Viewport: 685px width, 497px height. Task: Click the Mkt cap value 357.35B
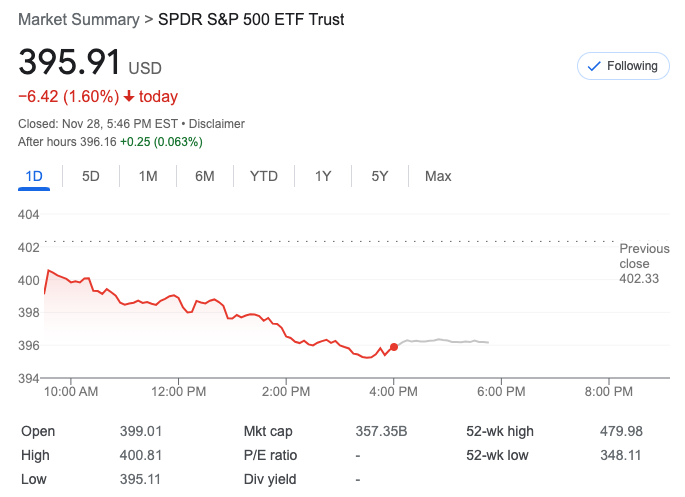pos(381,431)
